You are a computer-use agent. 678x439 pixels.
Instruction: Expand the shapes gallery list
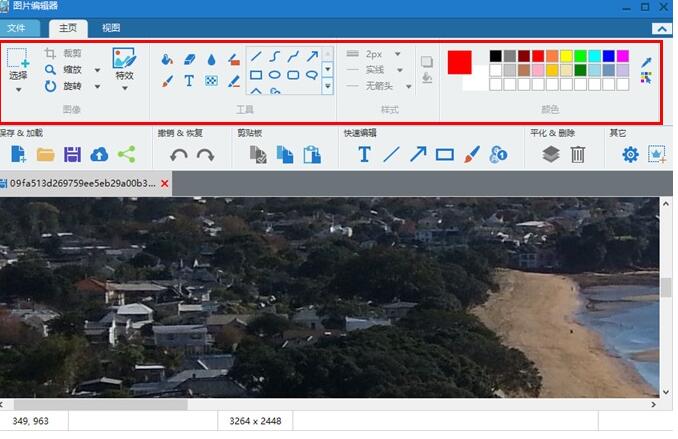coord(328,89)
